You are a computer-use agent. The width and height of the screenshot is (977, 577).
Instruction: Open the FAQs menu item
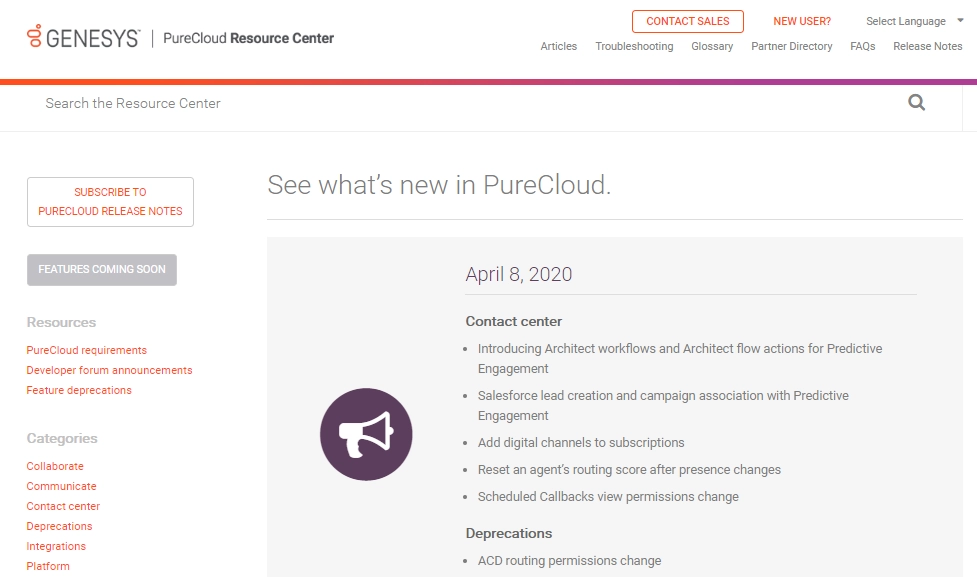(x=862, y=46)
